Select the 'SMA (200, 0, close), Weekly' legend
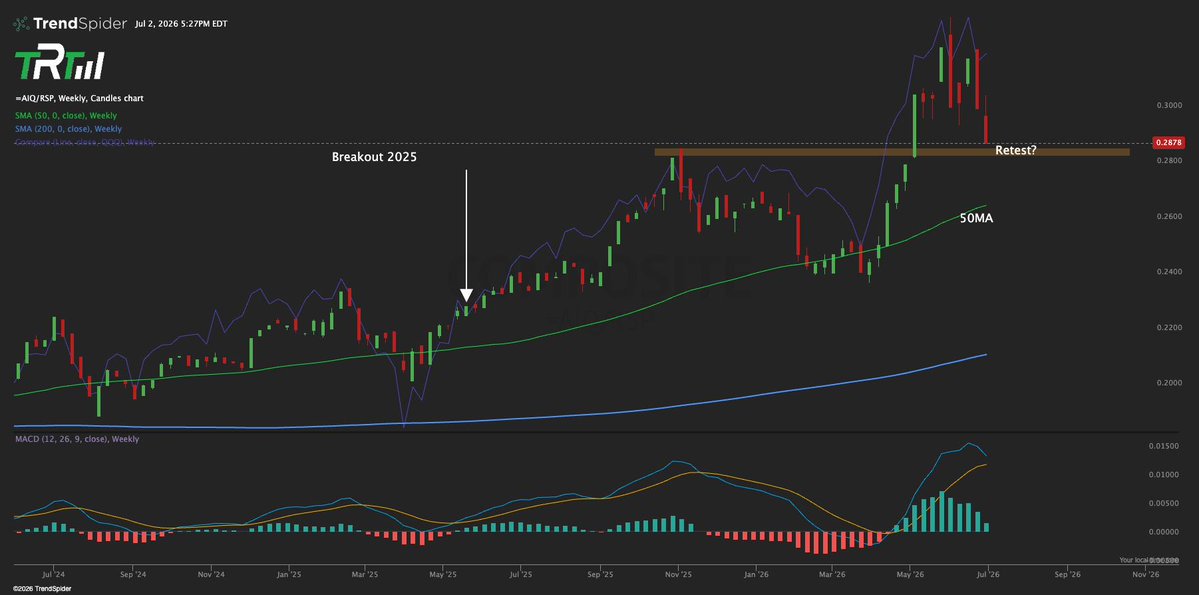This screenshot has width=1199, height=595. coord(68,129)
